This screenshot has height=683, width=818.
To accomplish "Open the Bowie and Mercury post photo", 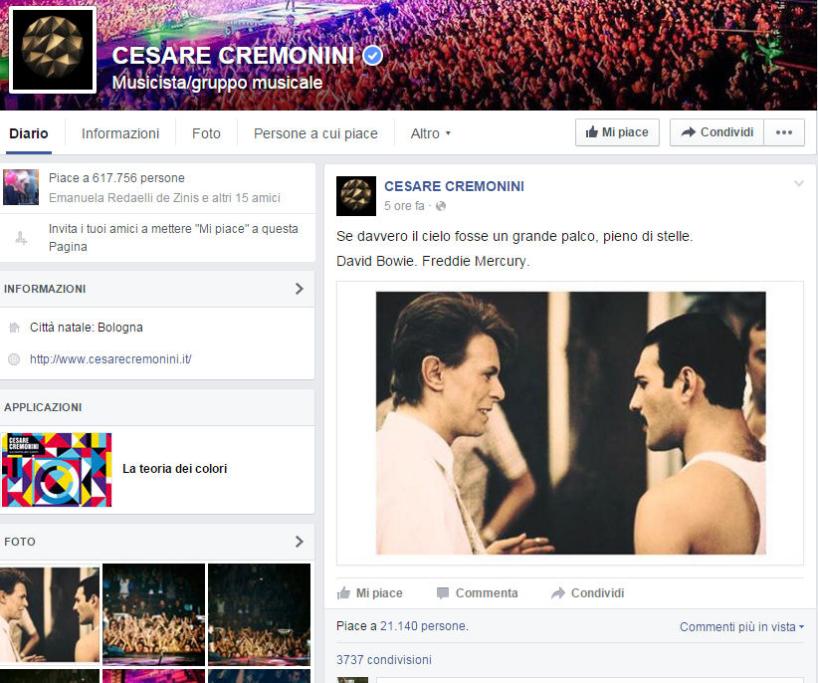I will click(x=571, y=423).
